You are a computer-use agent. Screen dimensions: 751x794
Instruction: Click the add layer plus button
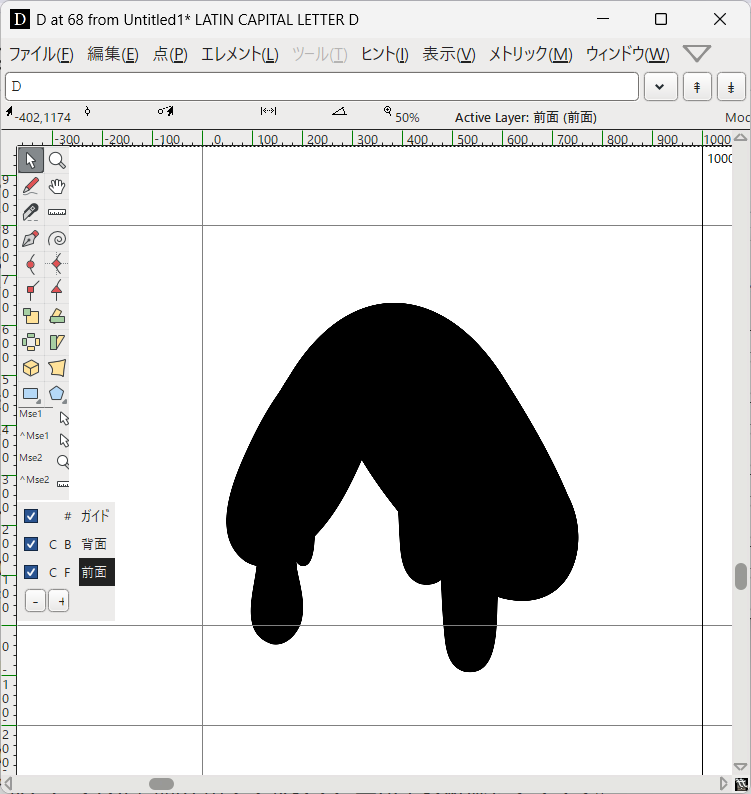pos(59,602)
